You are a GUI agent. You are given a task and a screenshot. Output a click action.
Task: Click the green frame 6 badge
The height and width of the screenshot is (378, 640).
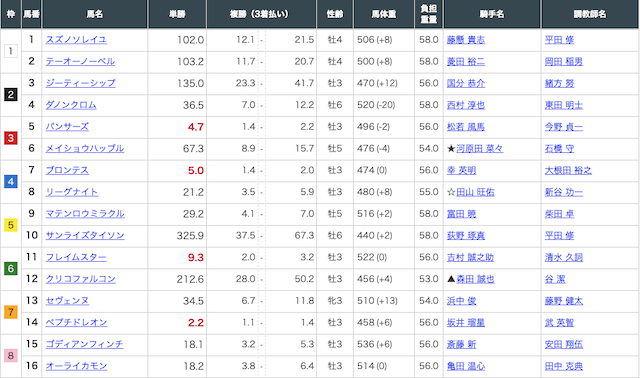[x=11, y=268]
